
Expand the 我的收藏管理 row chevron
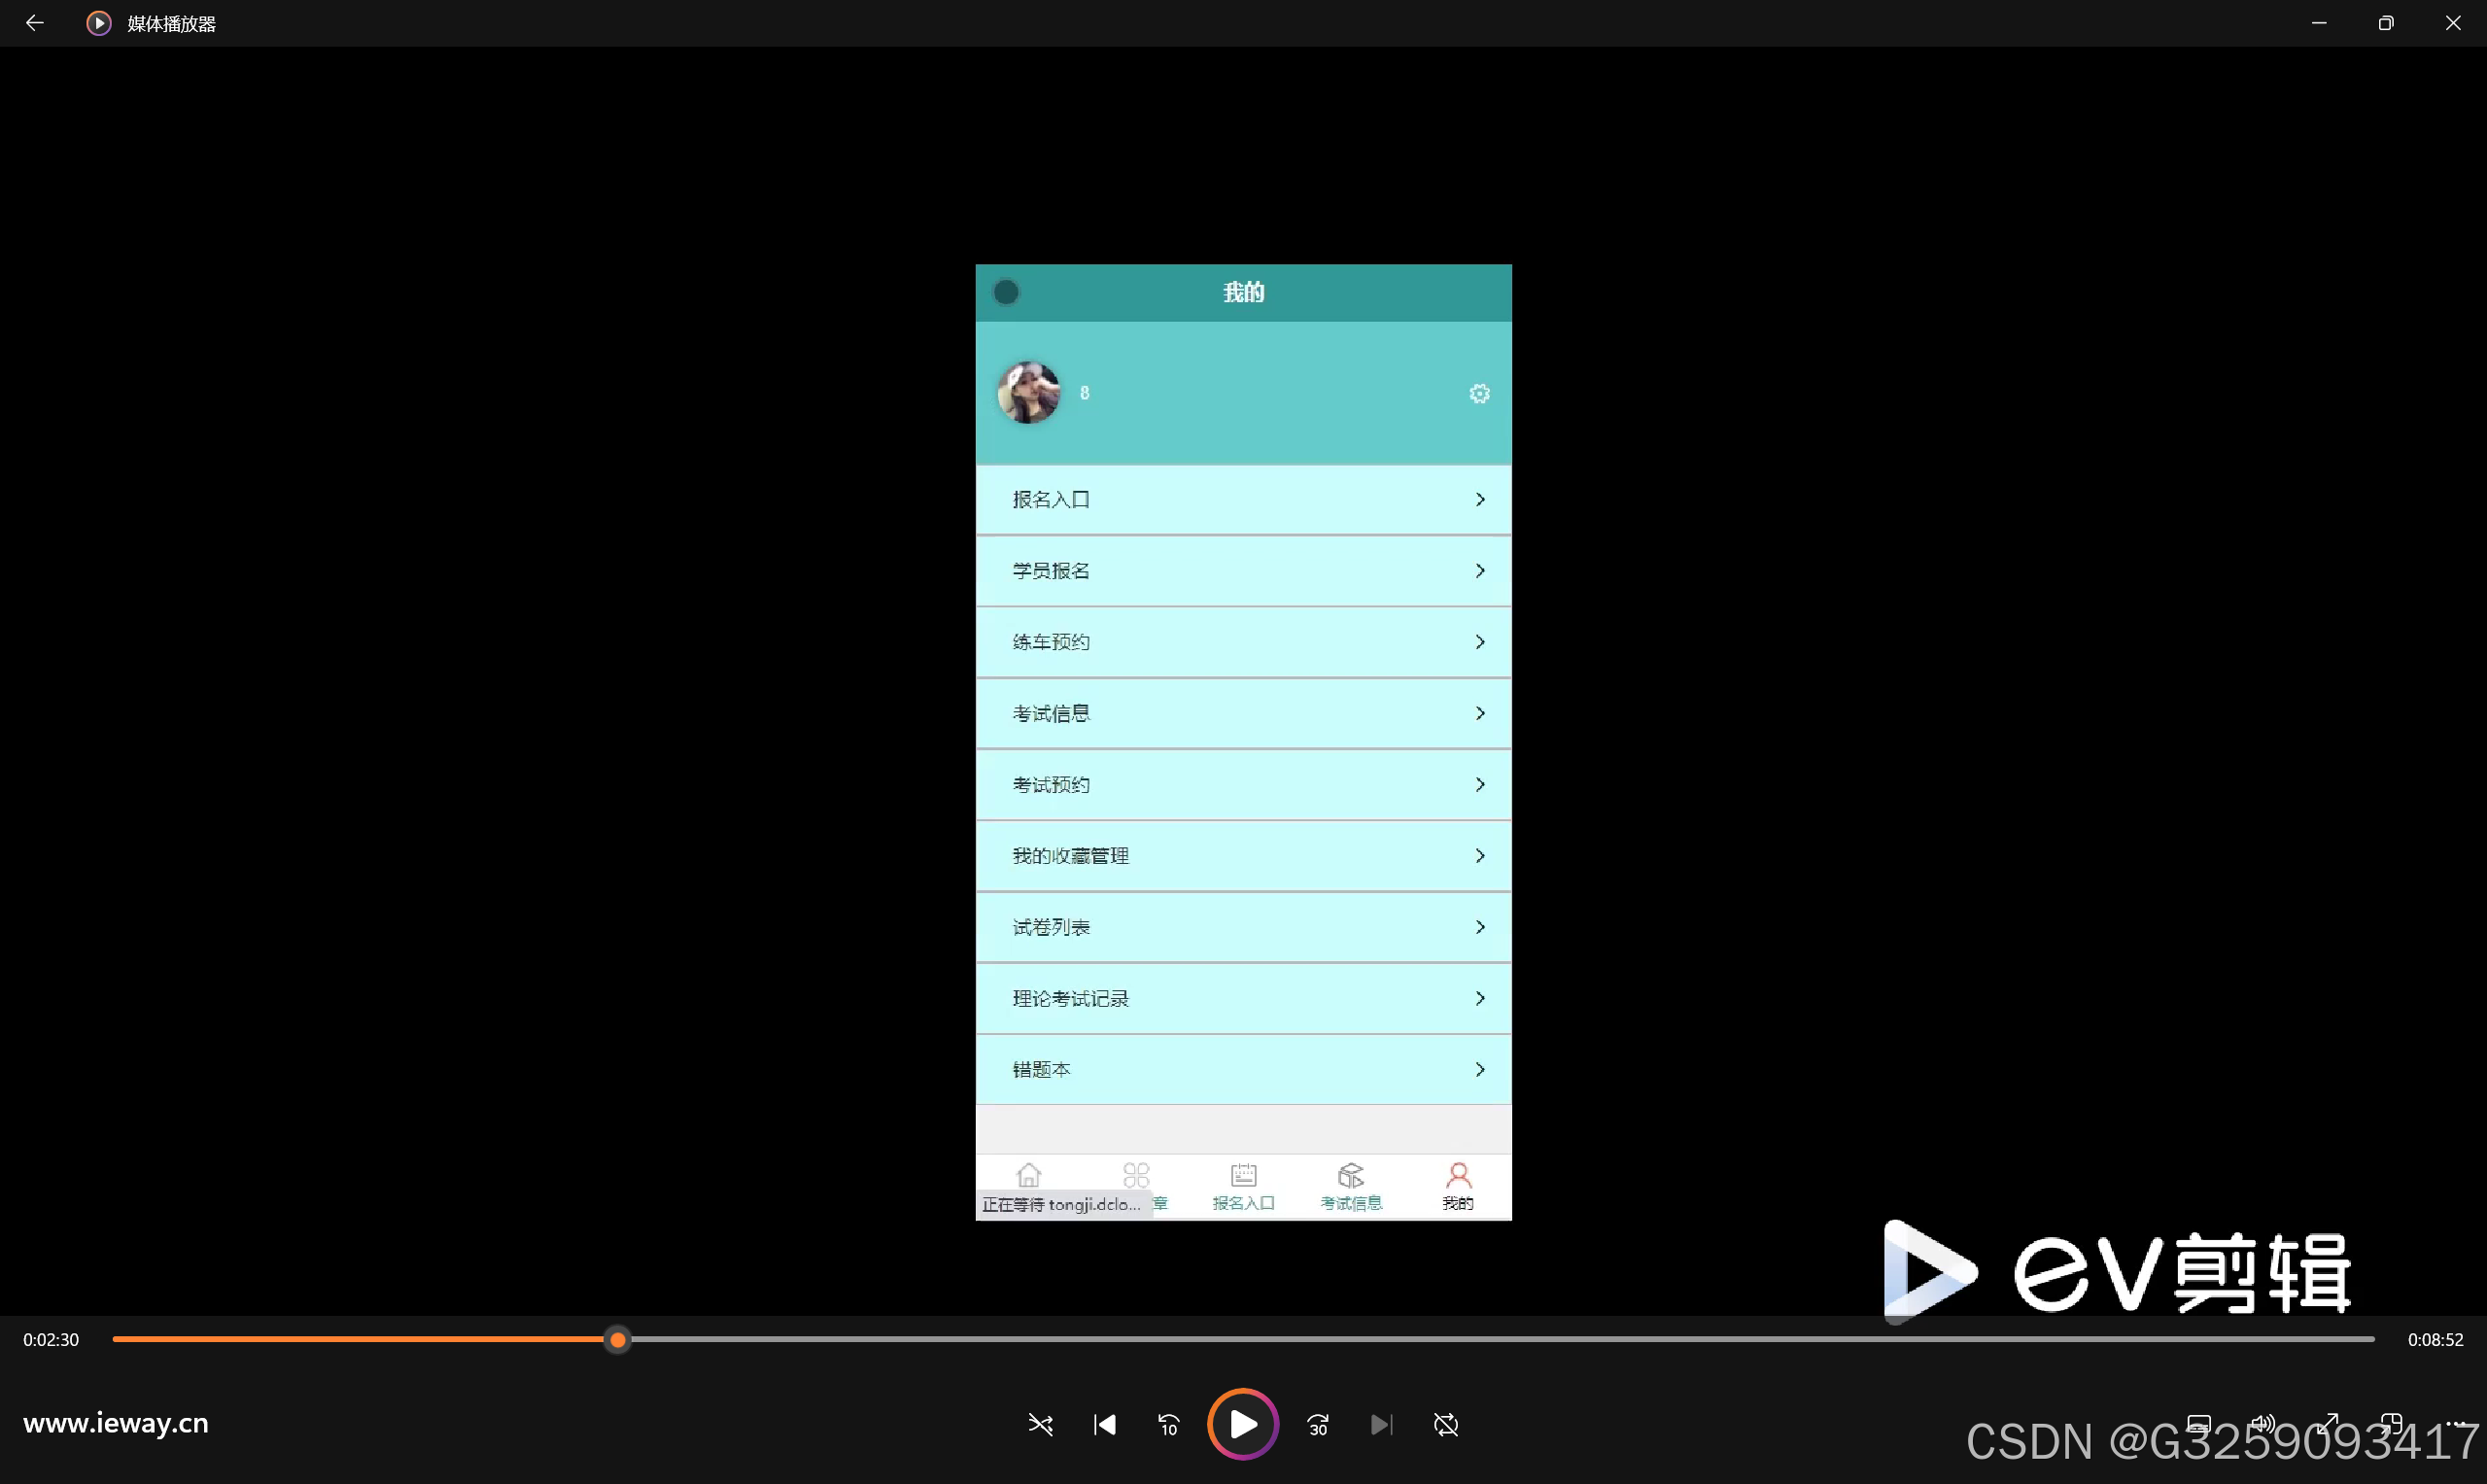pyautogui.click(x=1480, y=855)
